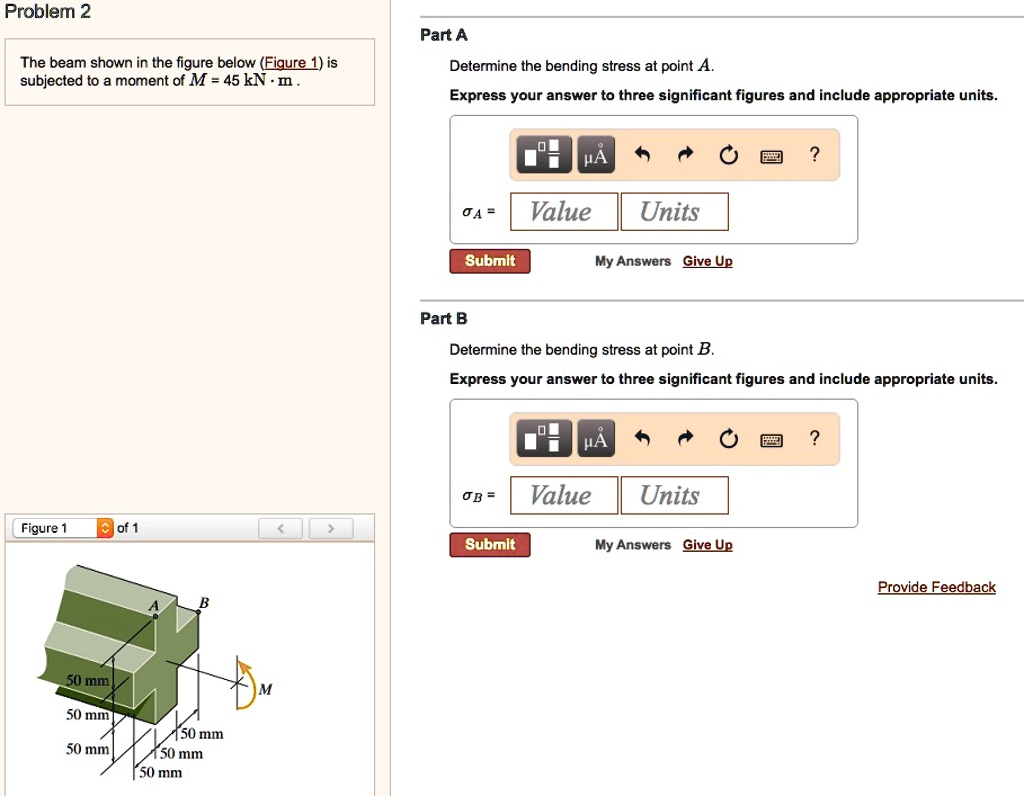Select 'Determine the bending stress at point B' text
Viewport: 1024px width, 796px height.
point(582,349)
